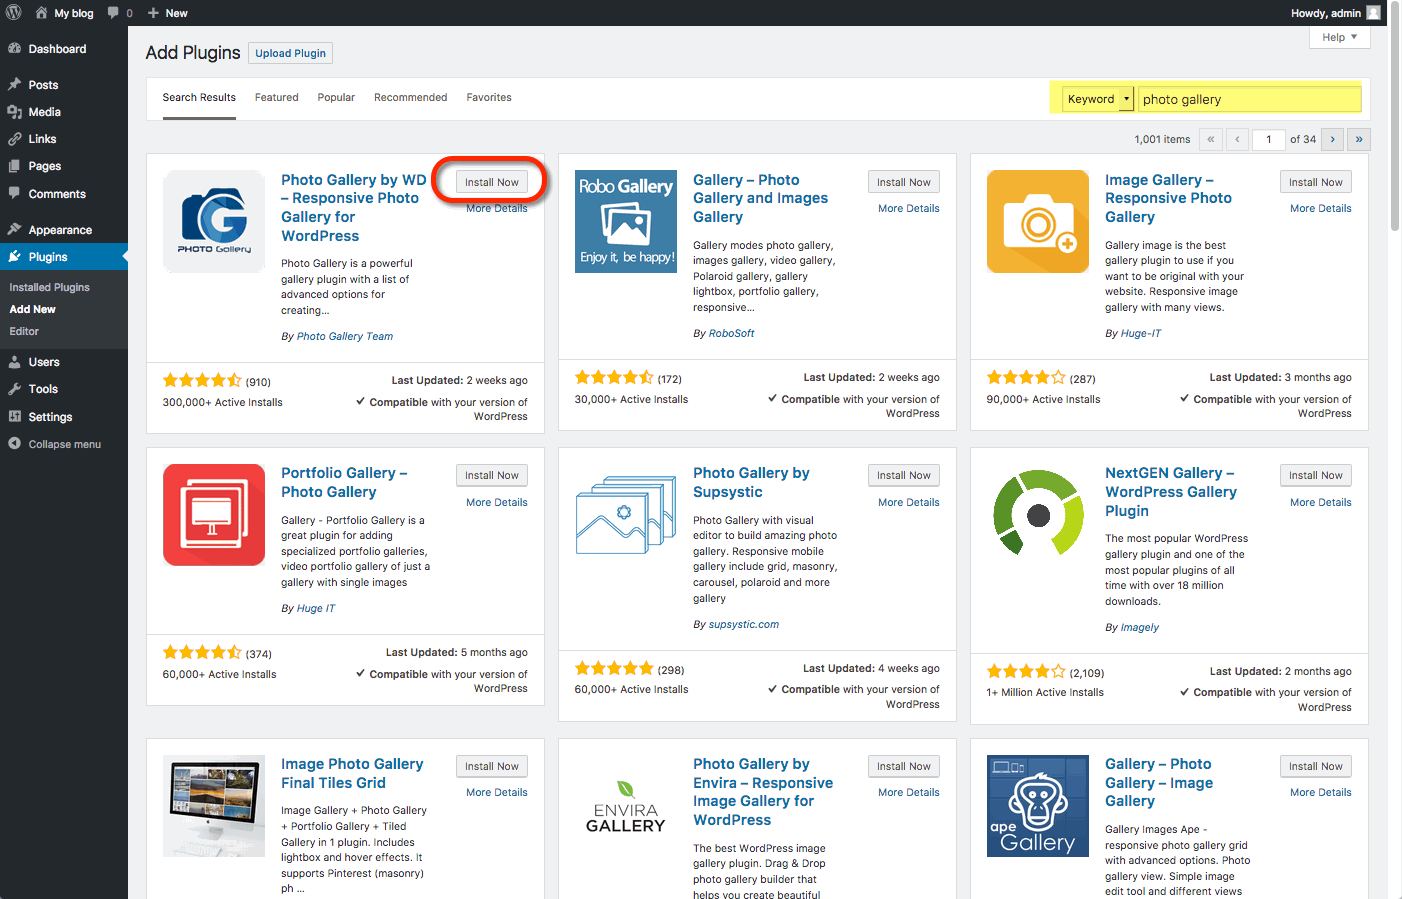
Task: Switch to Favorites tab
Action: tap(489, 97)
